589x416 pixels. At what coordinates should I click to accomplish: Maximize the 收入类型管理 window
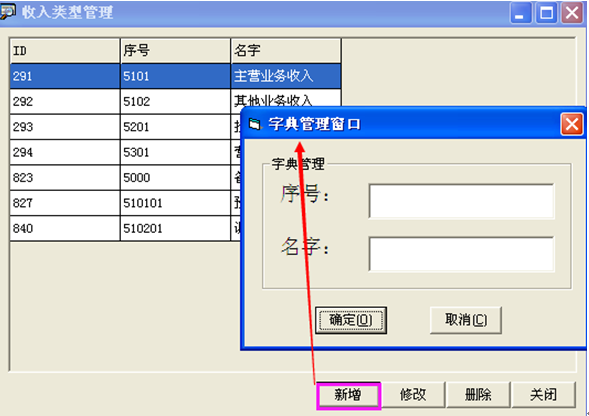point(546,13)
